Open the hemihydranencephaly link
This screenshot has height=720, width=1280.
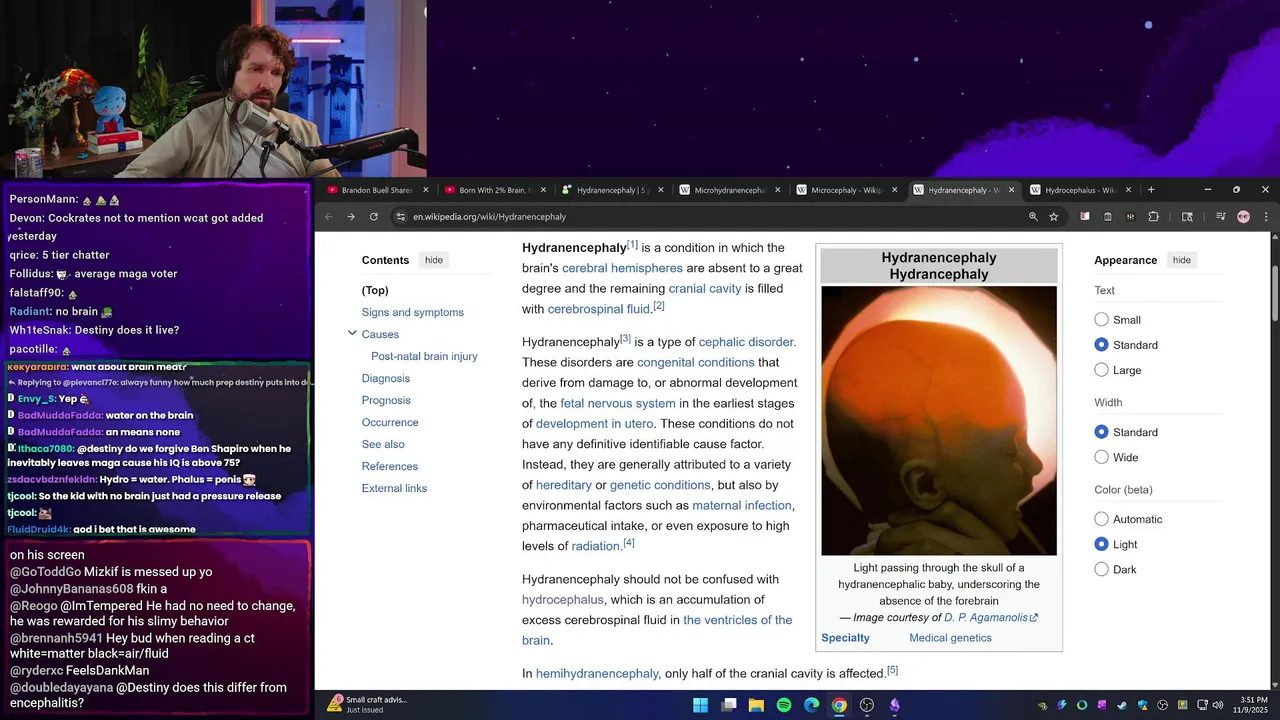click(597, 674)
